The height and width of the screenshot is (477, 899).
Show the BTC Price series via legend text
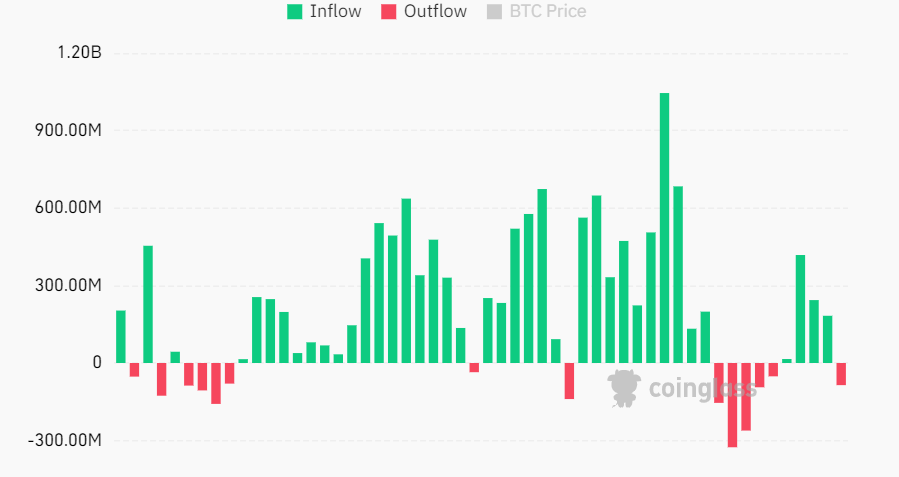click(x=547, y=12)
